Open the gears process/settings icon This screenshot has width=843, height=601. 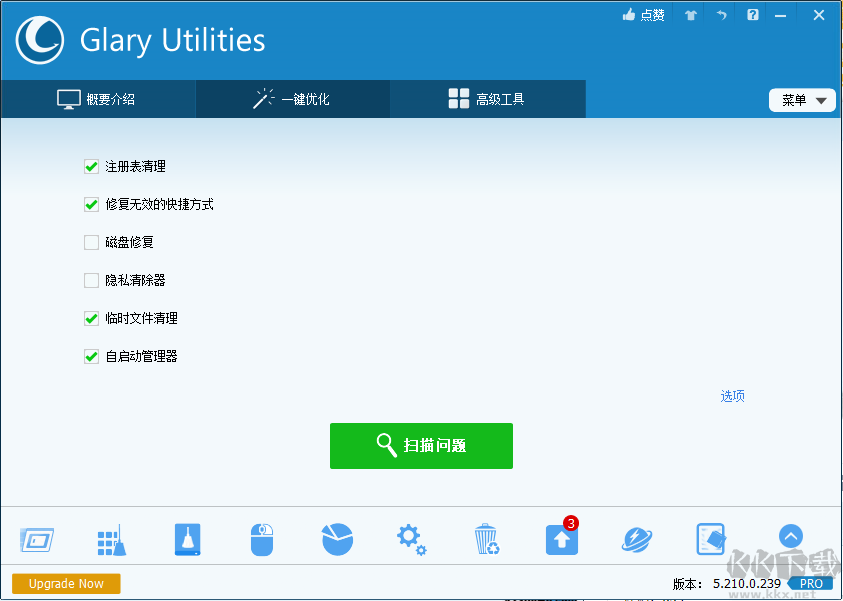[x=412, y=540]
